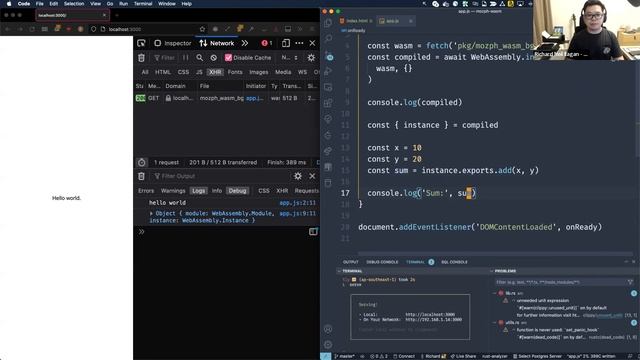Image resolution: width=640 pixels, height=360 pixels.
Task: Open app.js:9:11 source link in console
Action: click(298, 213)
